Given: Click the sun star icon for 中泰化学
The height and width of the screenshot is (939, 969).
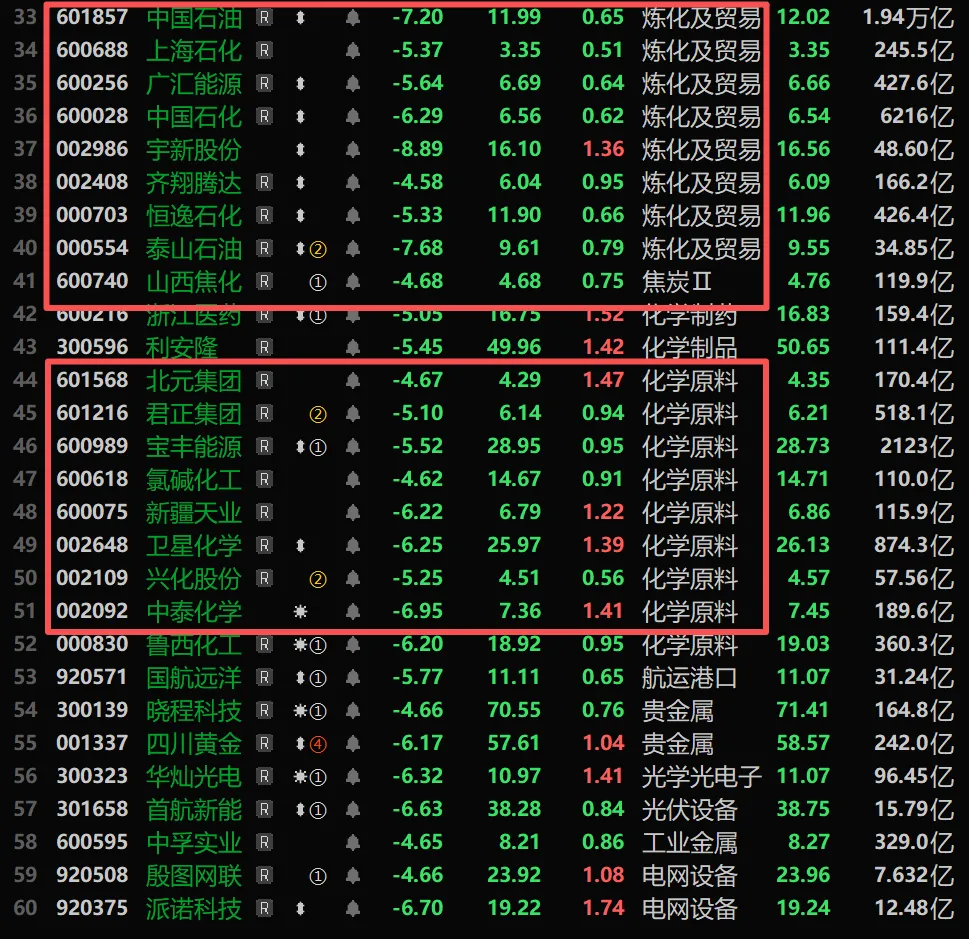Looking at the screenshot, I should coord(300,611).
